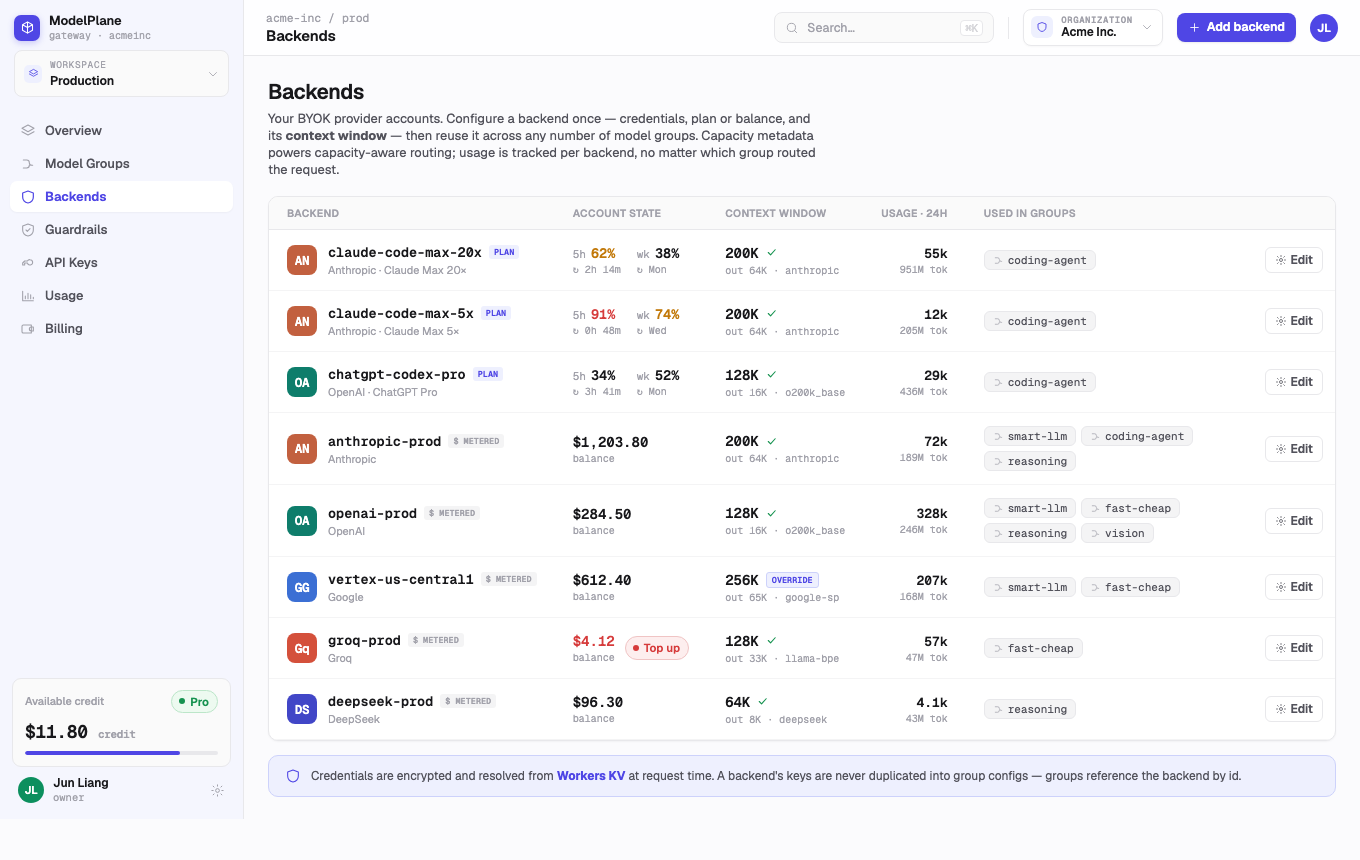This screenshot has width=1360, height=860.
Task: Click the AN icon for claude-code-max-20x
Action: coord(302,260)
